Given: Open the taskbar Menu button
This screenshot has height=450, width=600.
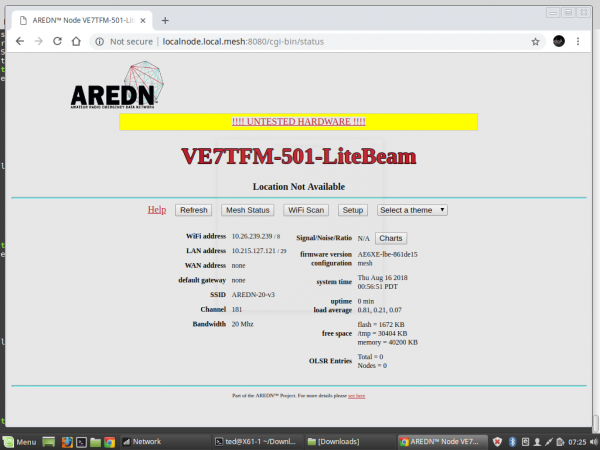Looking at the screenshot, I should coord(20,442).
